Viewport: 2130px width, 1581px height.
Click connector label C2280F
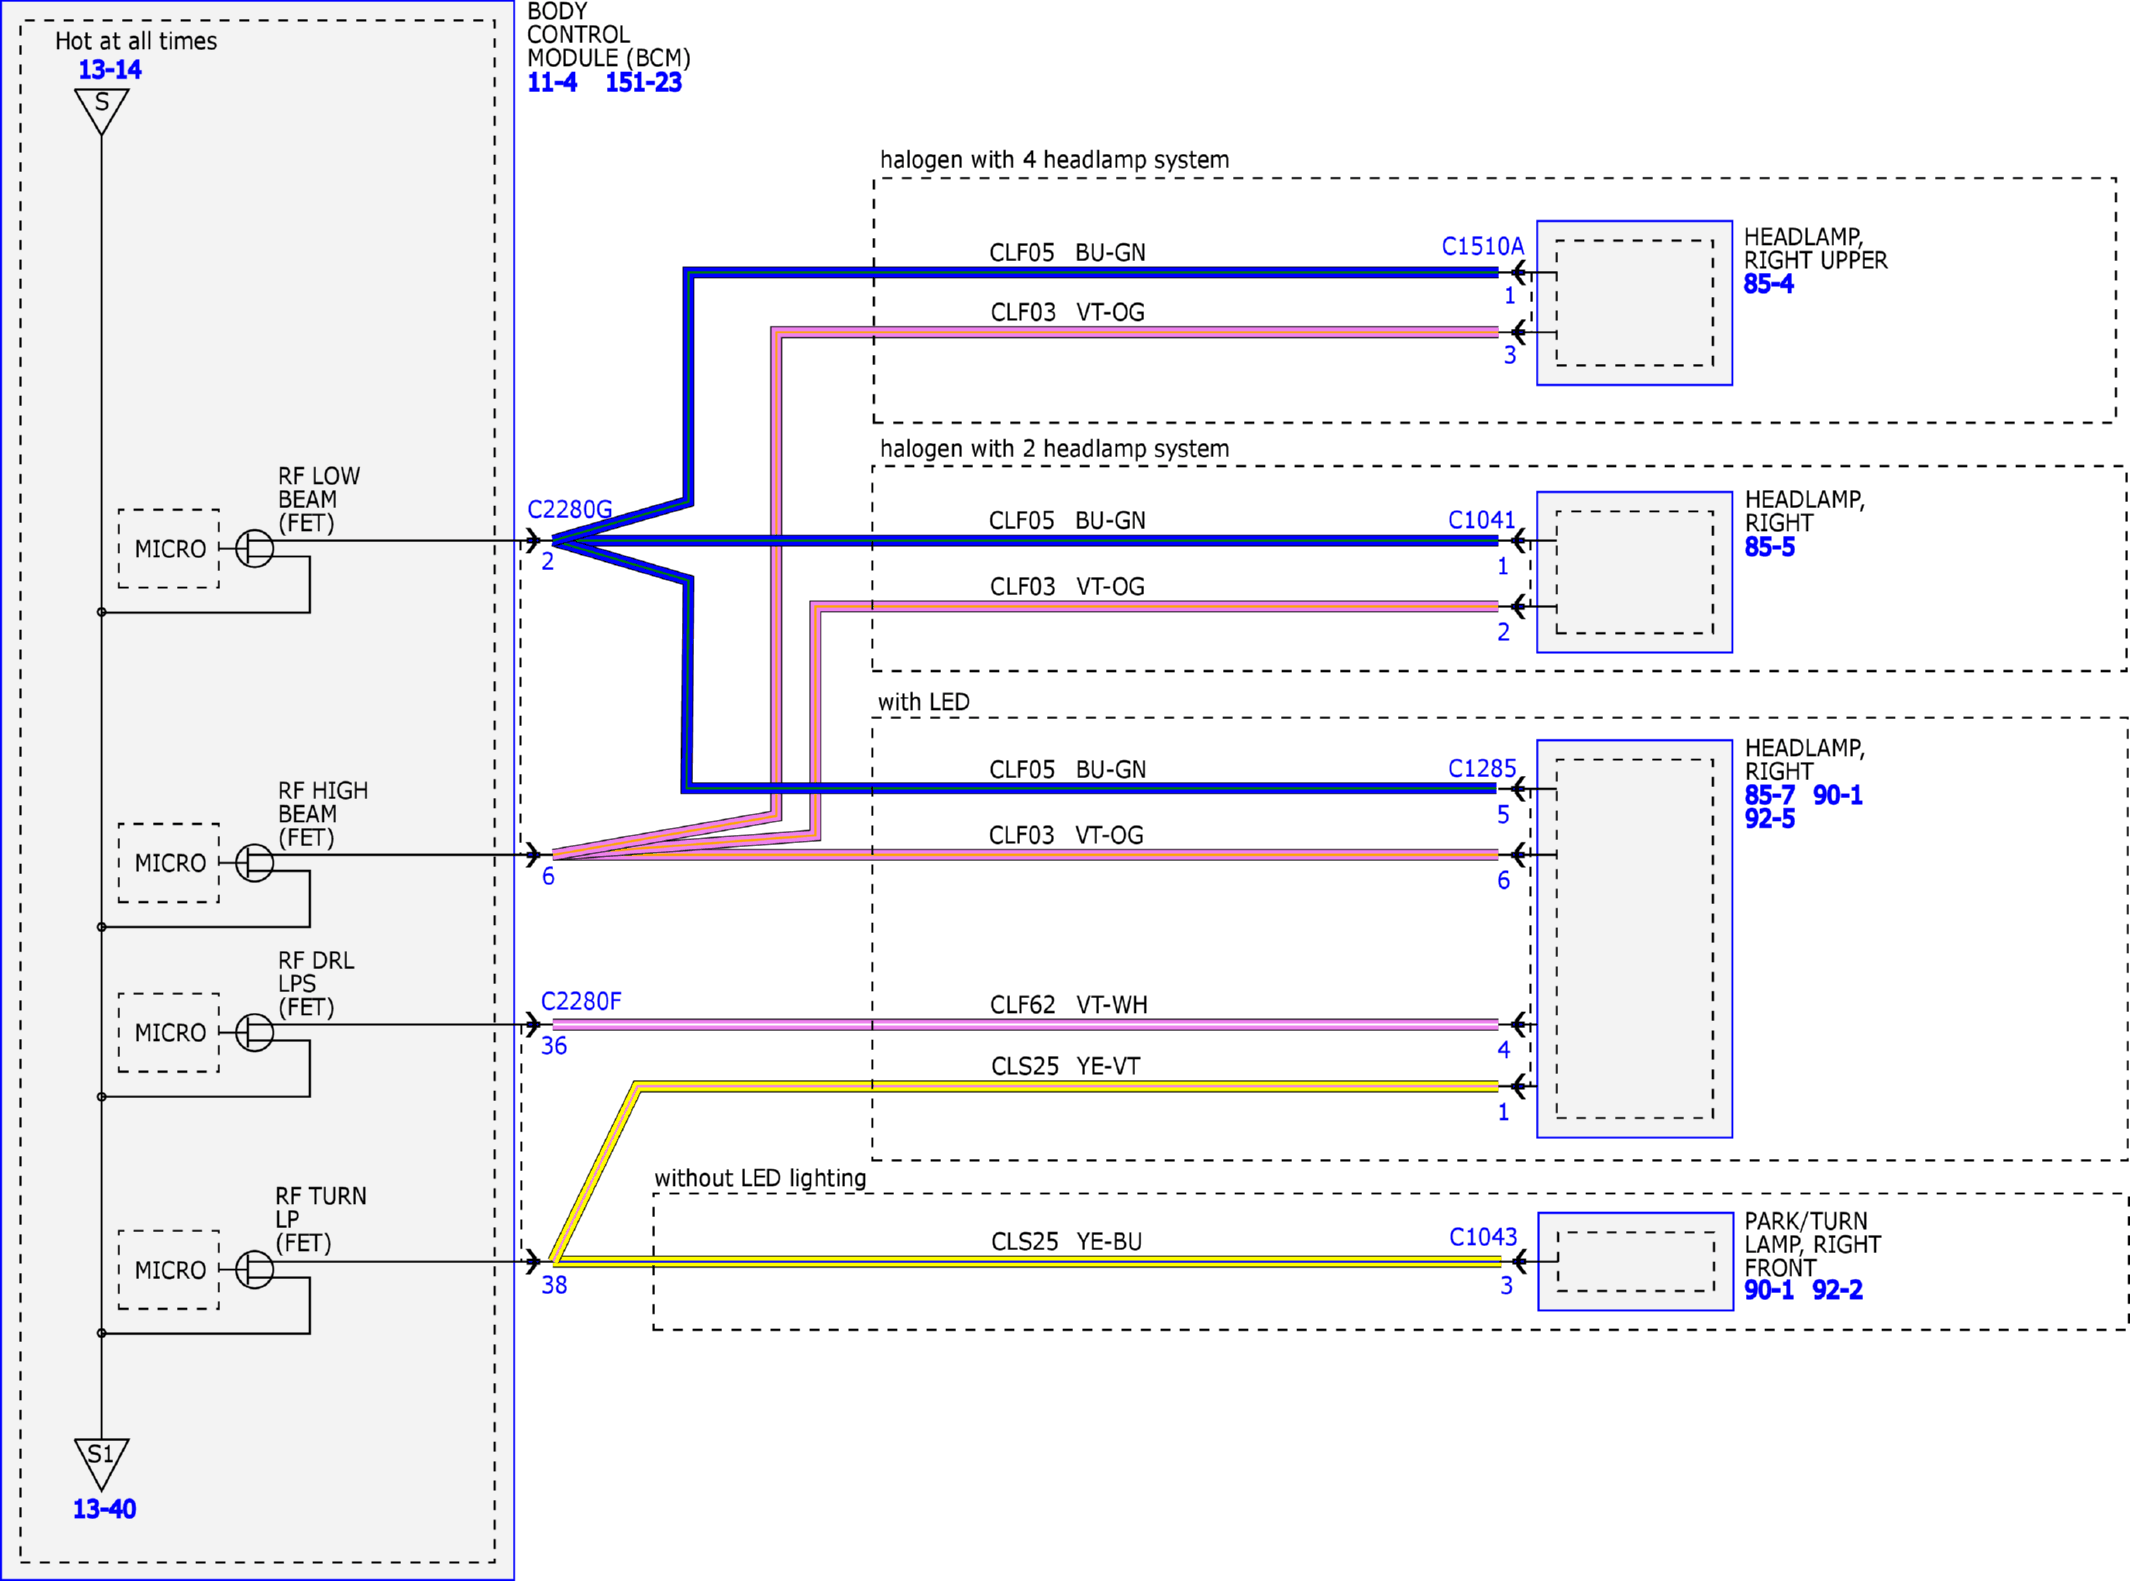(x=581, y=1001)
